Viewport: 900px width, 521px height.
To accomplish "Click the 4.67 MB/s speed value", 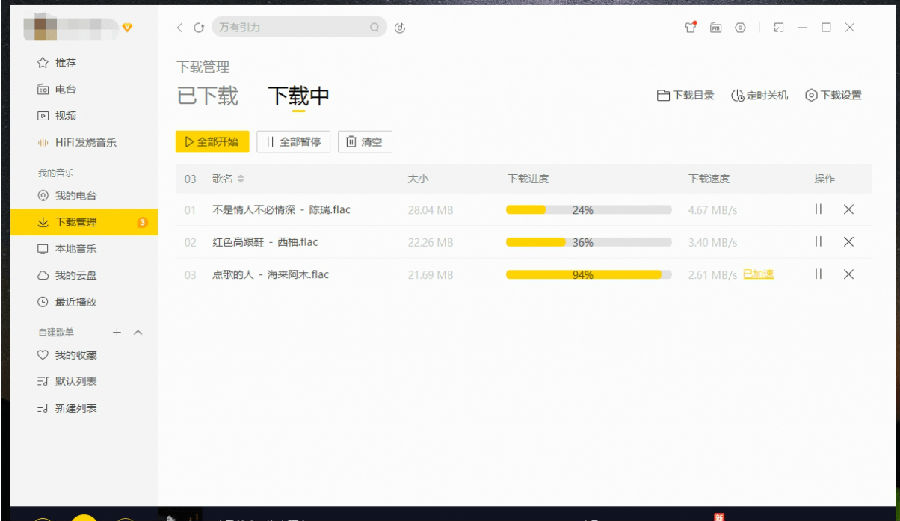I will point(712,210).
